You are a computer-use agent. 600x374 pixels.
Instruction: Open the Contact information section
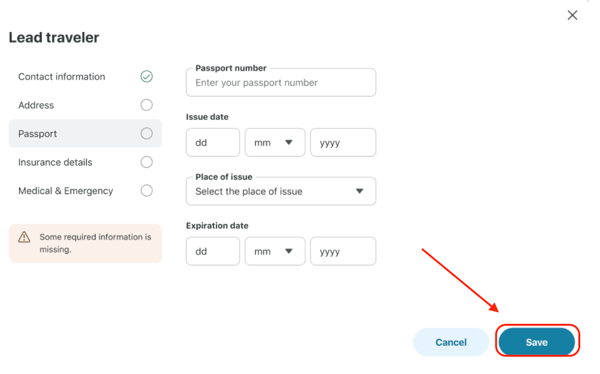pos(85,77)
